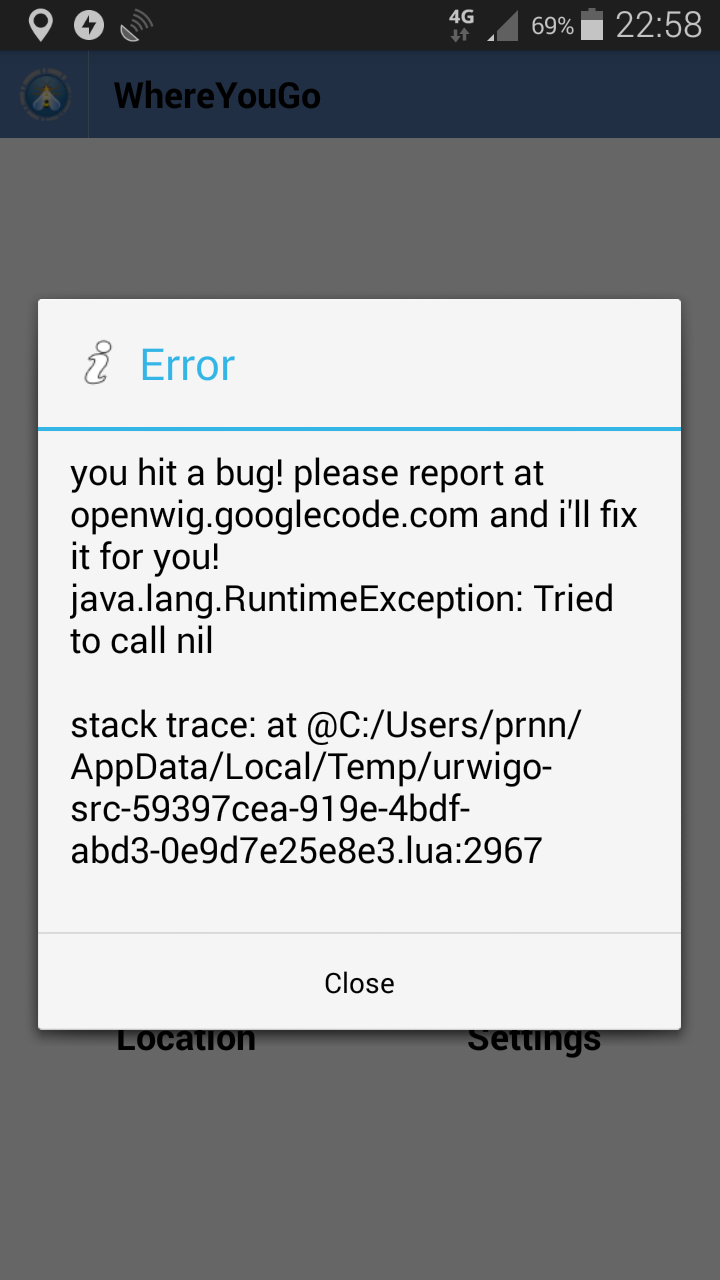Select the Location menu label

186,1040
